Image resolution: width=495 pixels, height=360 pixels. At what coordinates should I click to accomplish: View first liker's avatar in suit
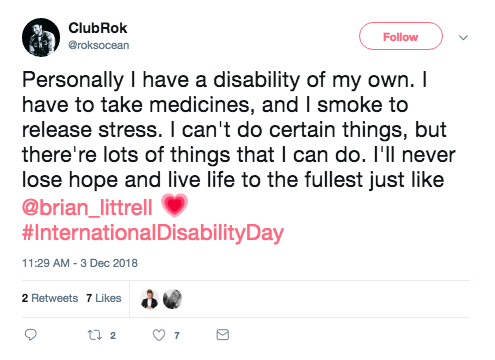[149, 299]
